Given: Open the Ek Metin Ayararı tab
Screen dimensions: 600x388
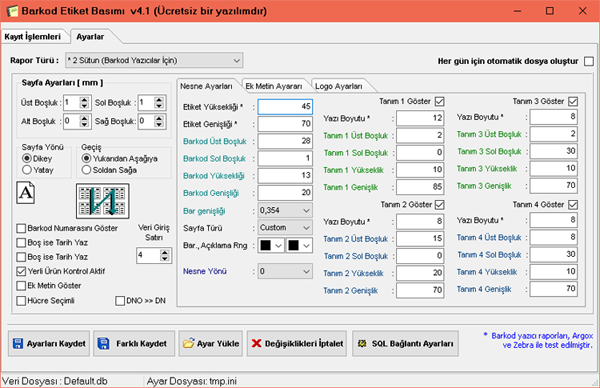Looking at the screenshot, I should (274, 86).
